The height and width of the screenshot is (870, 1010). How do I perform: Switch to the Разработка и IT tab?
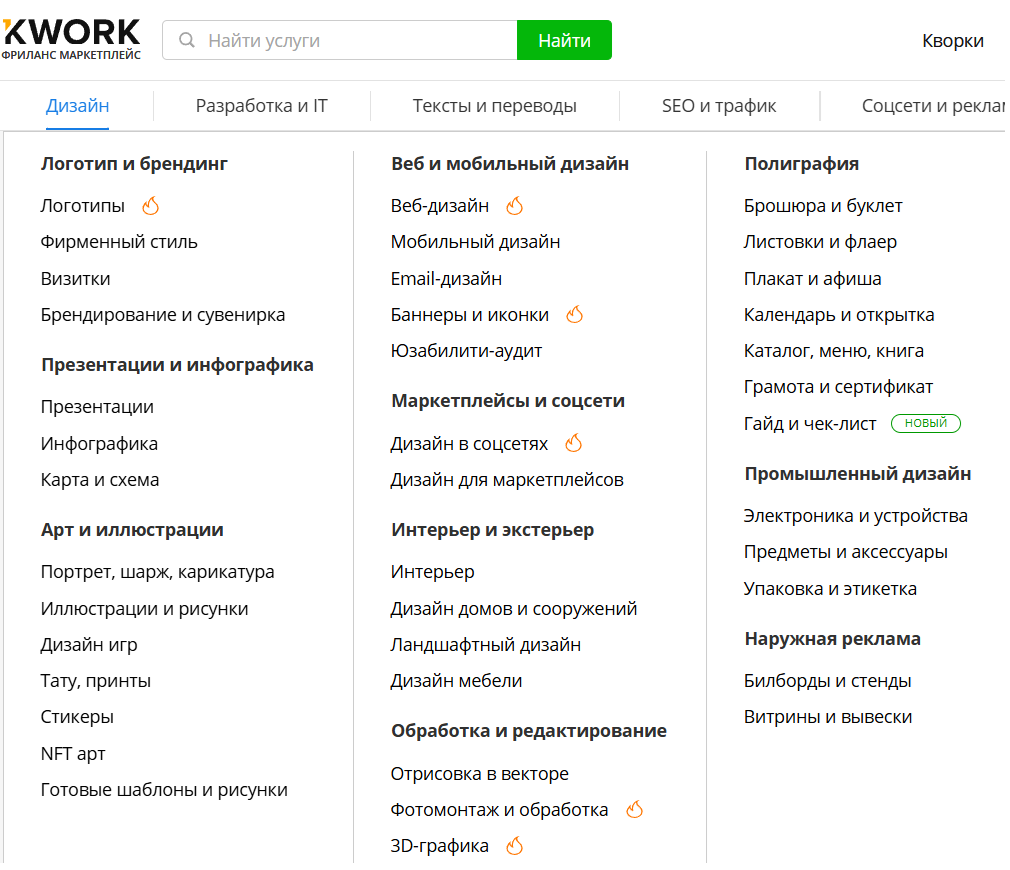[261, 103]
